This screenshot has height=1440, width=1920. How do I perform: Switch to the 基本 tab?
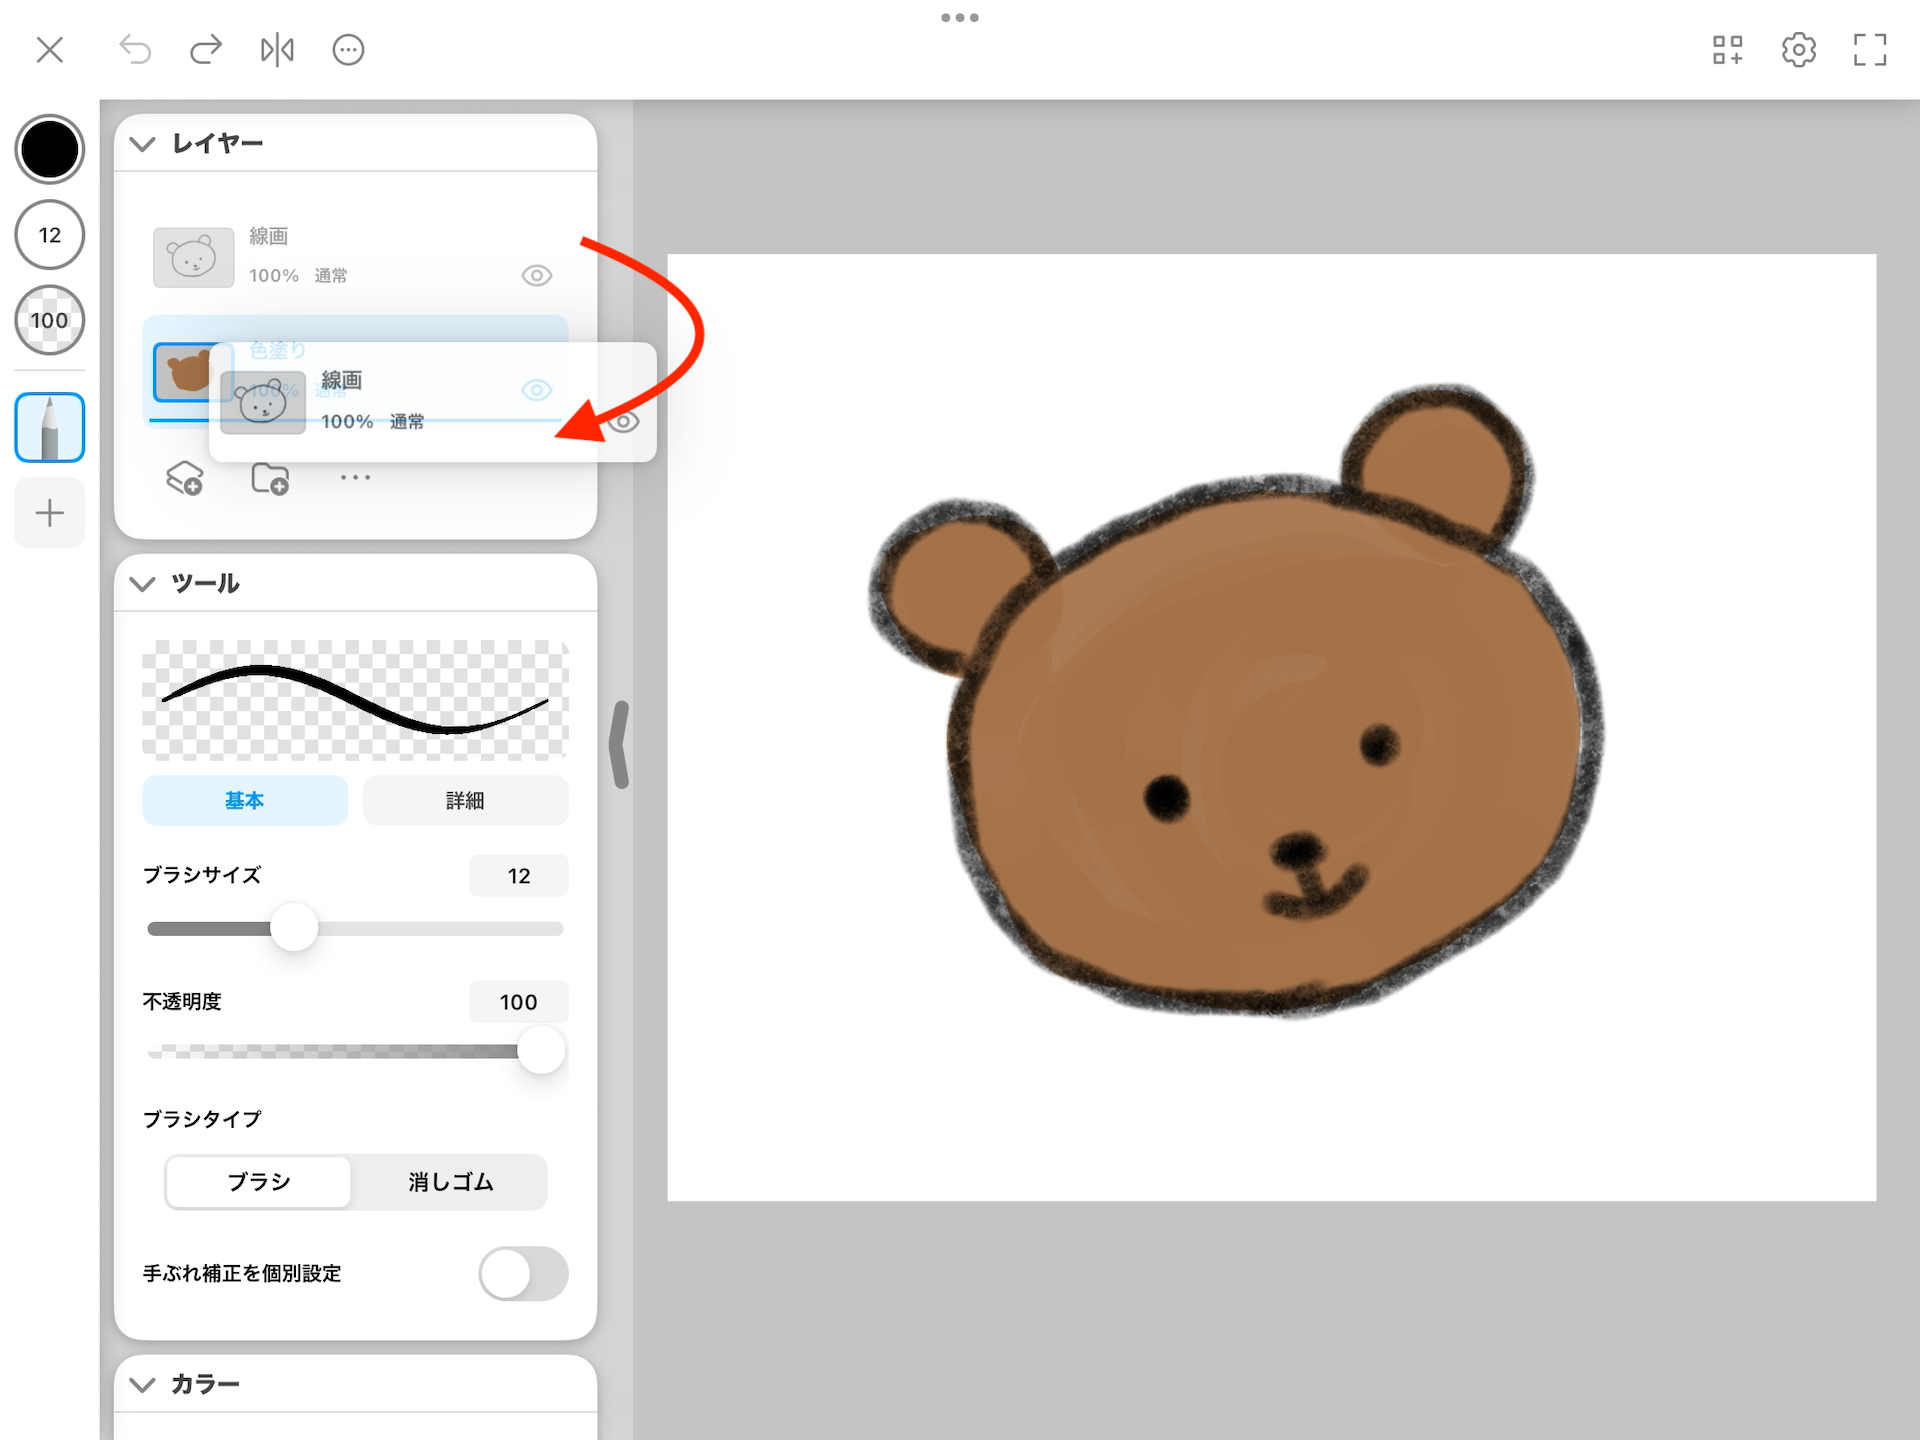pyautogui.click(x=245, y=800)
